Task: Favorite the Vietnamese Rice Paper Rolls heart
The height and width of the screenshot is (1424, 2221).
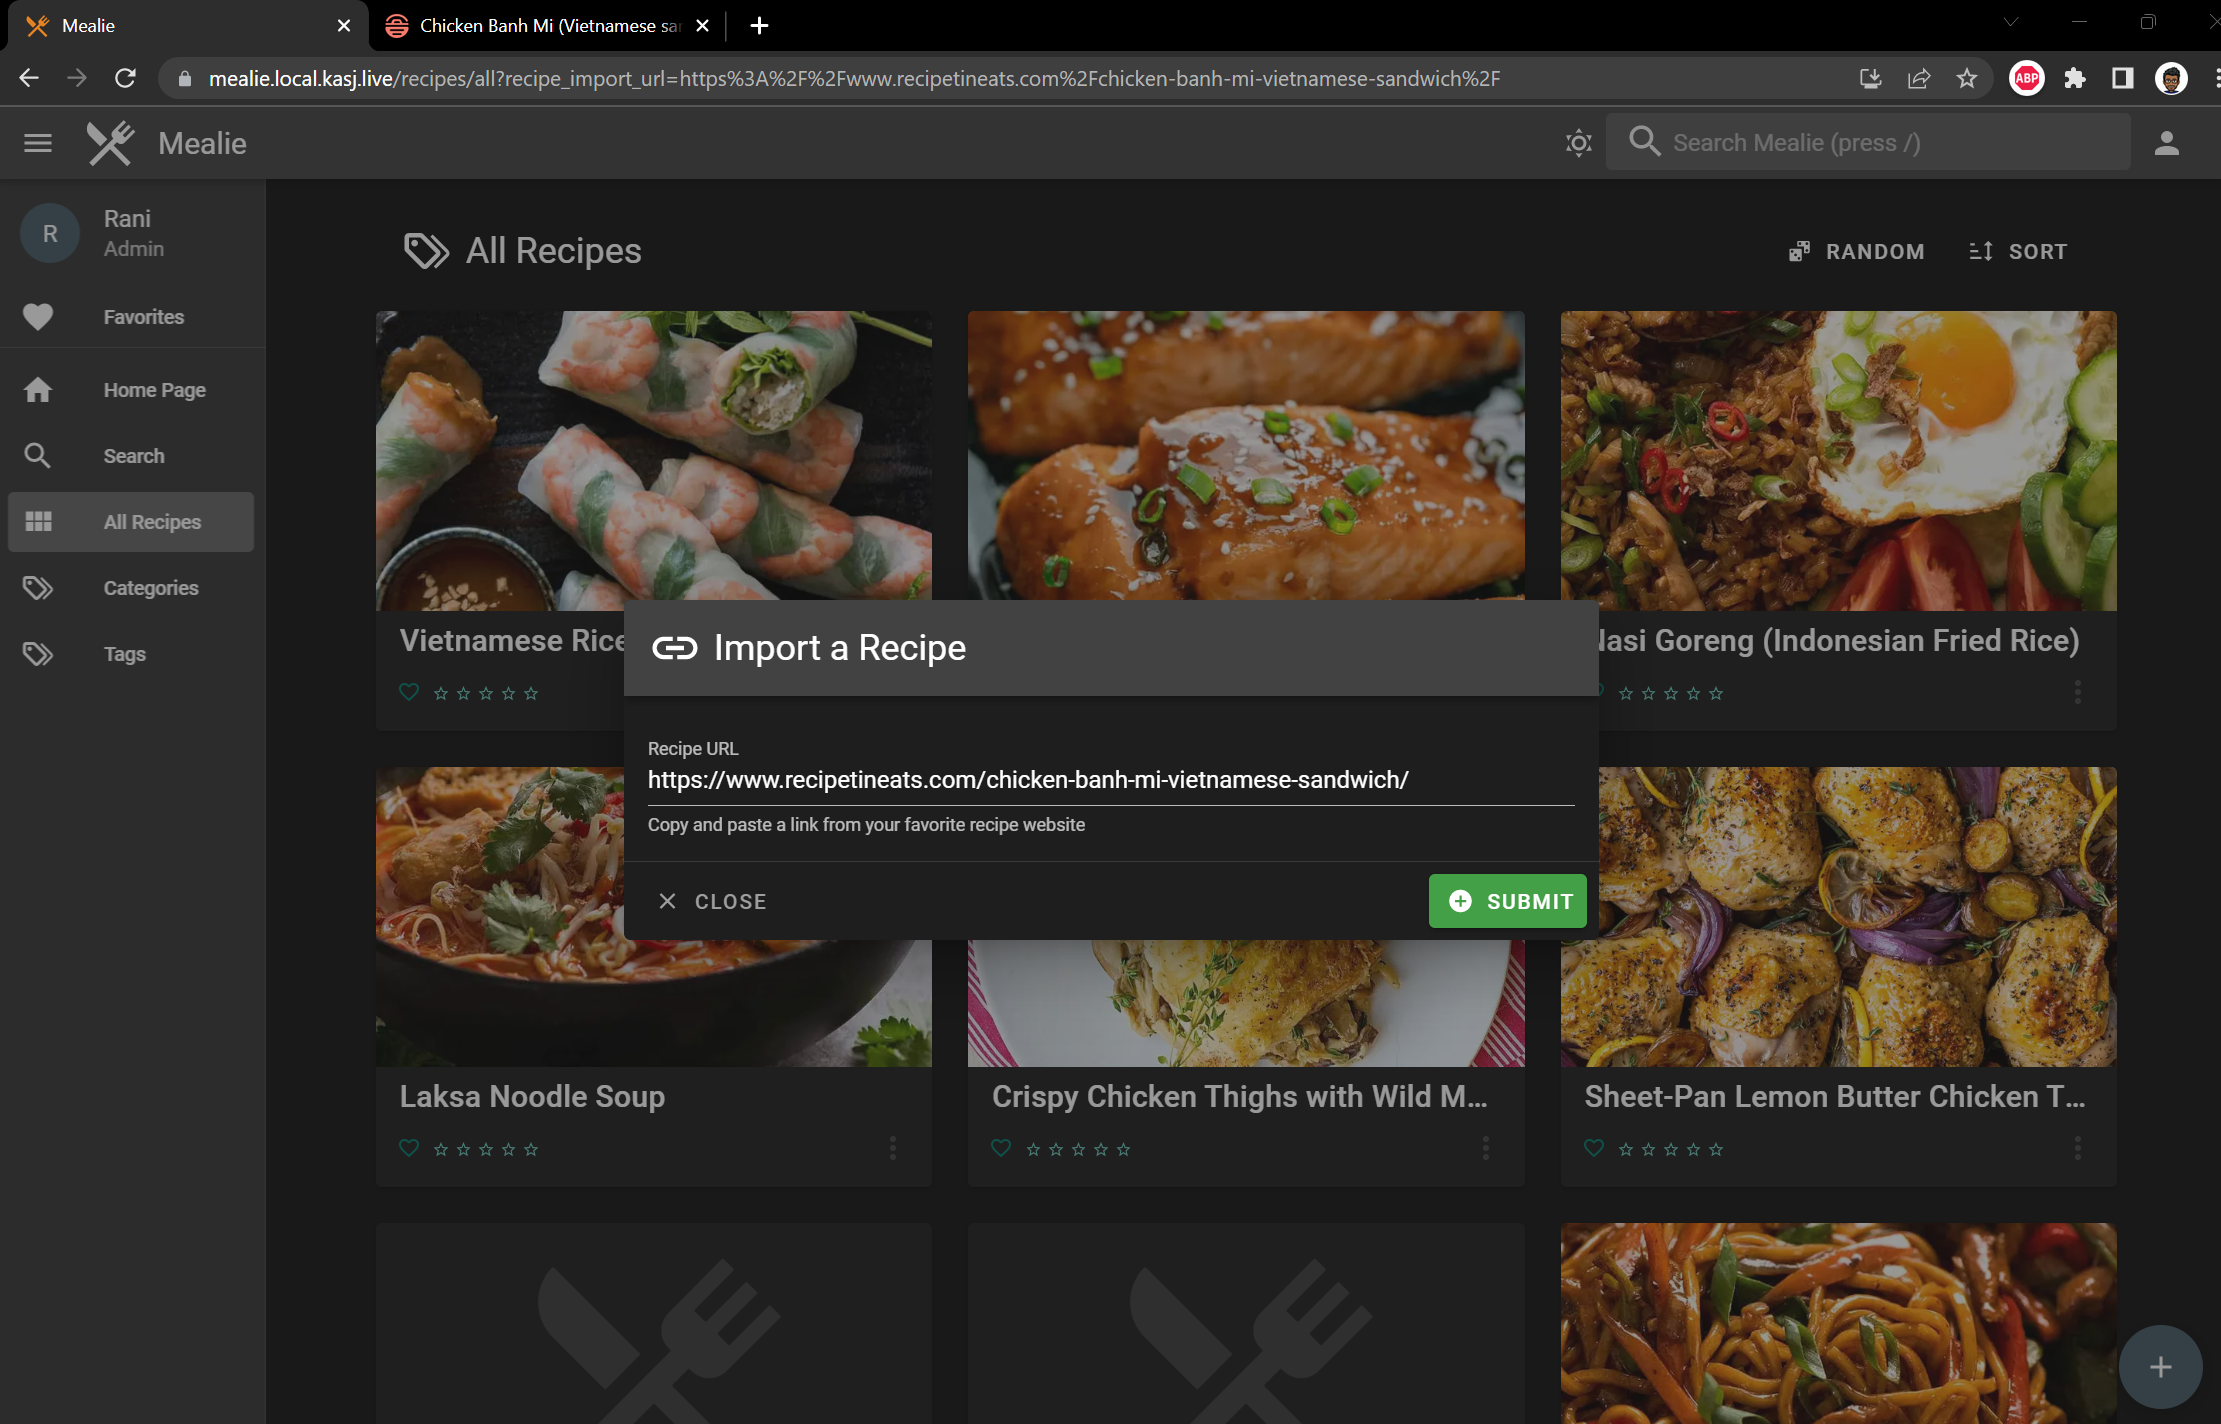Action: (409, 692)
